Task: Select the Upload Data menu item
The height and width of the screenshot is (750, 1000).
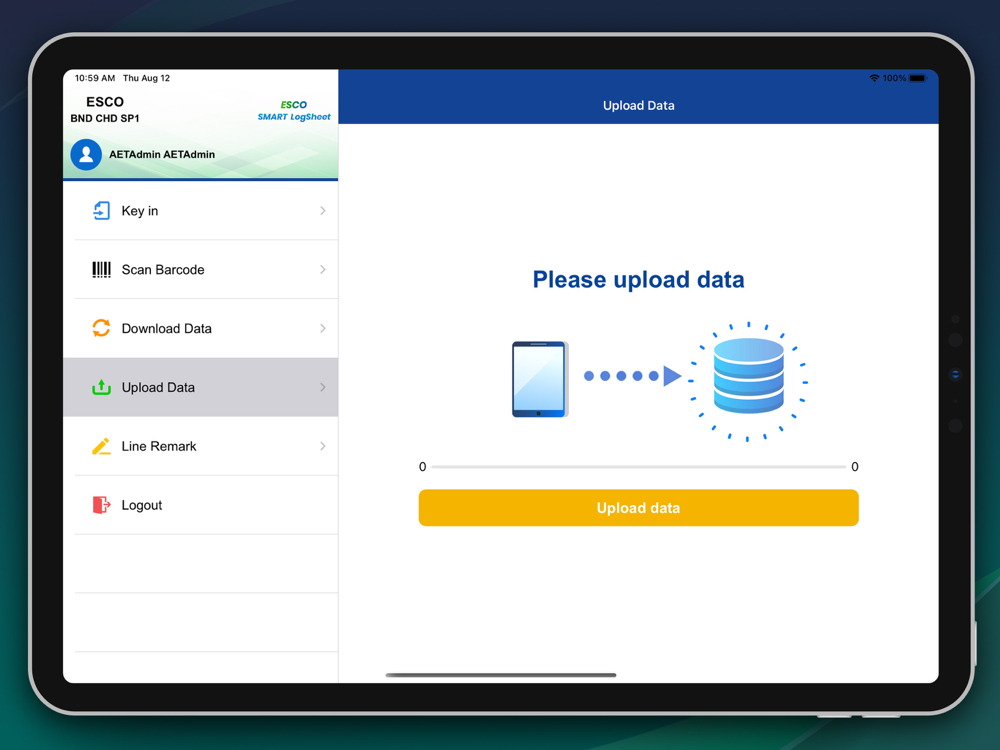Action: [200, 387]
